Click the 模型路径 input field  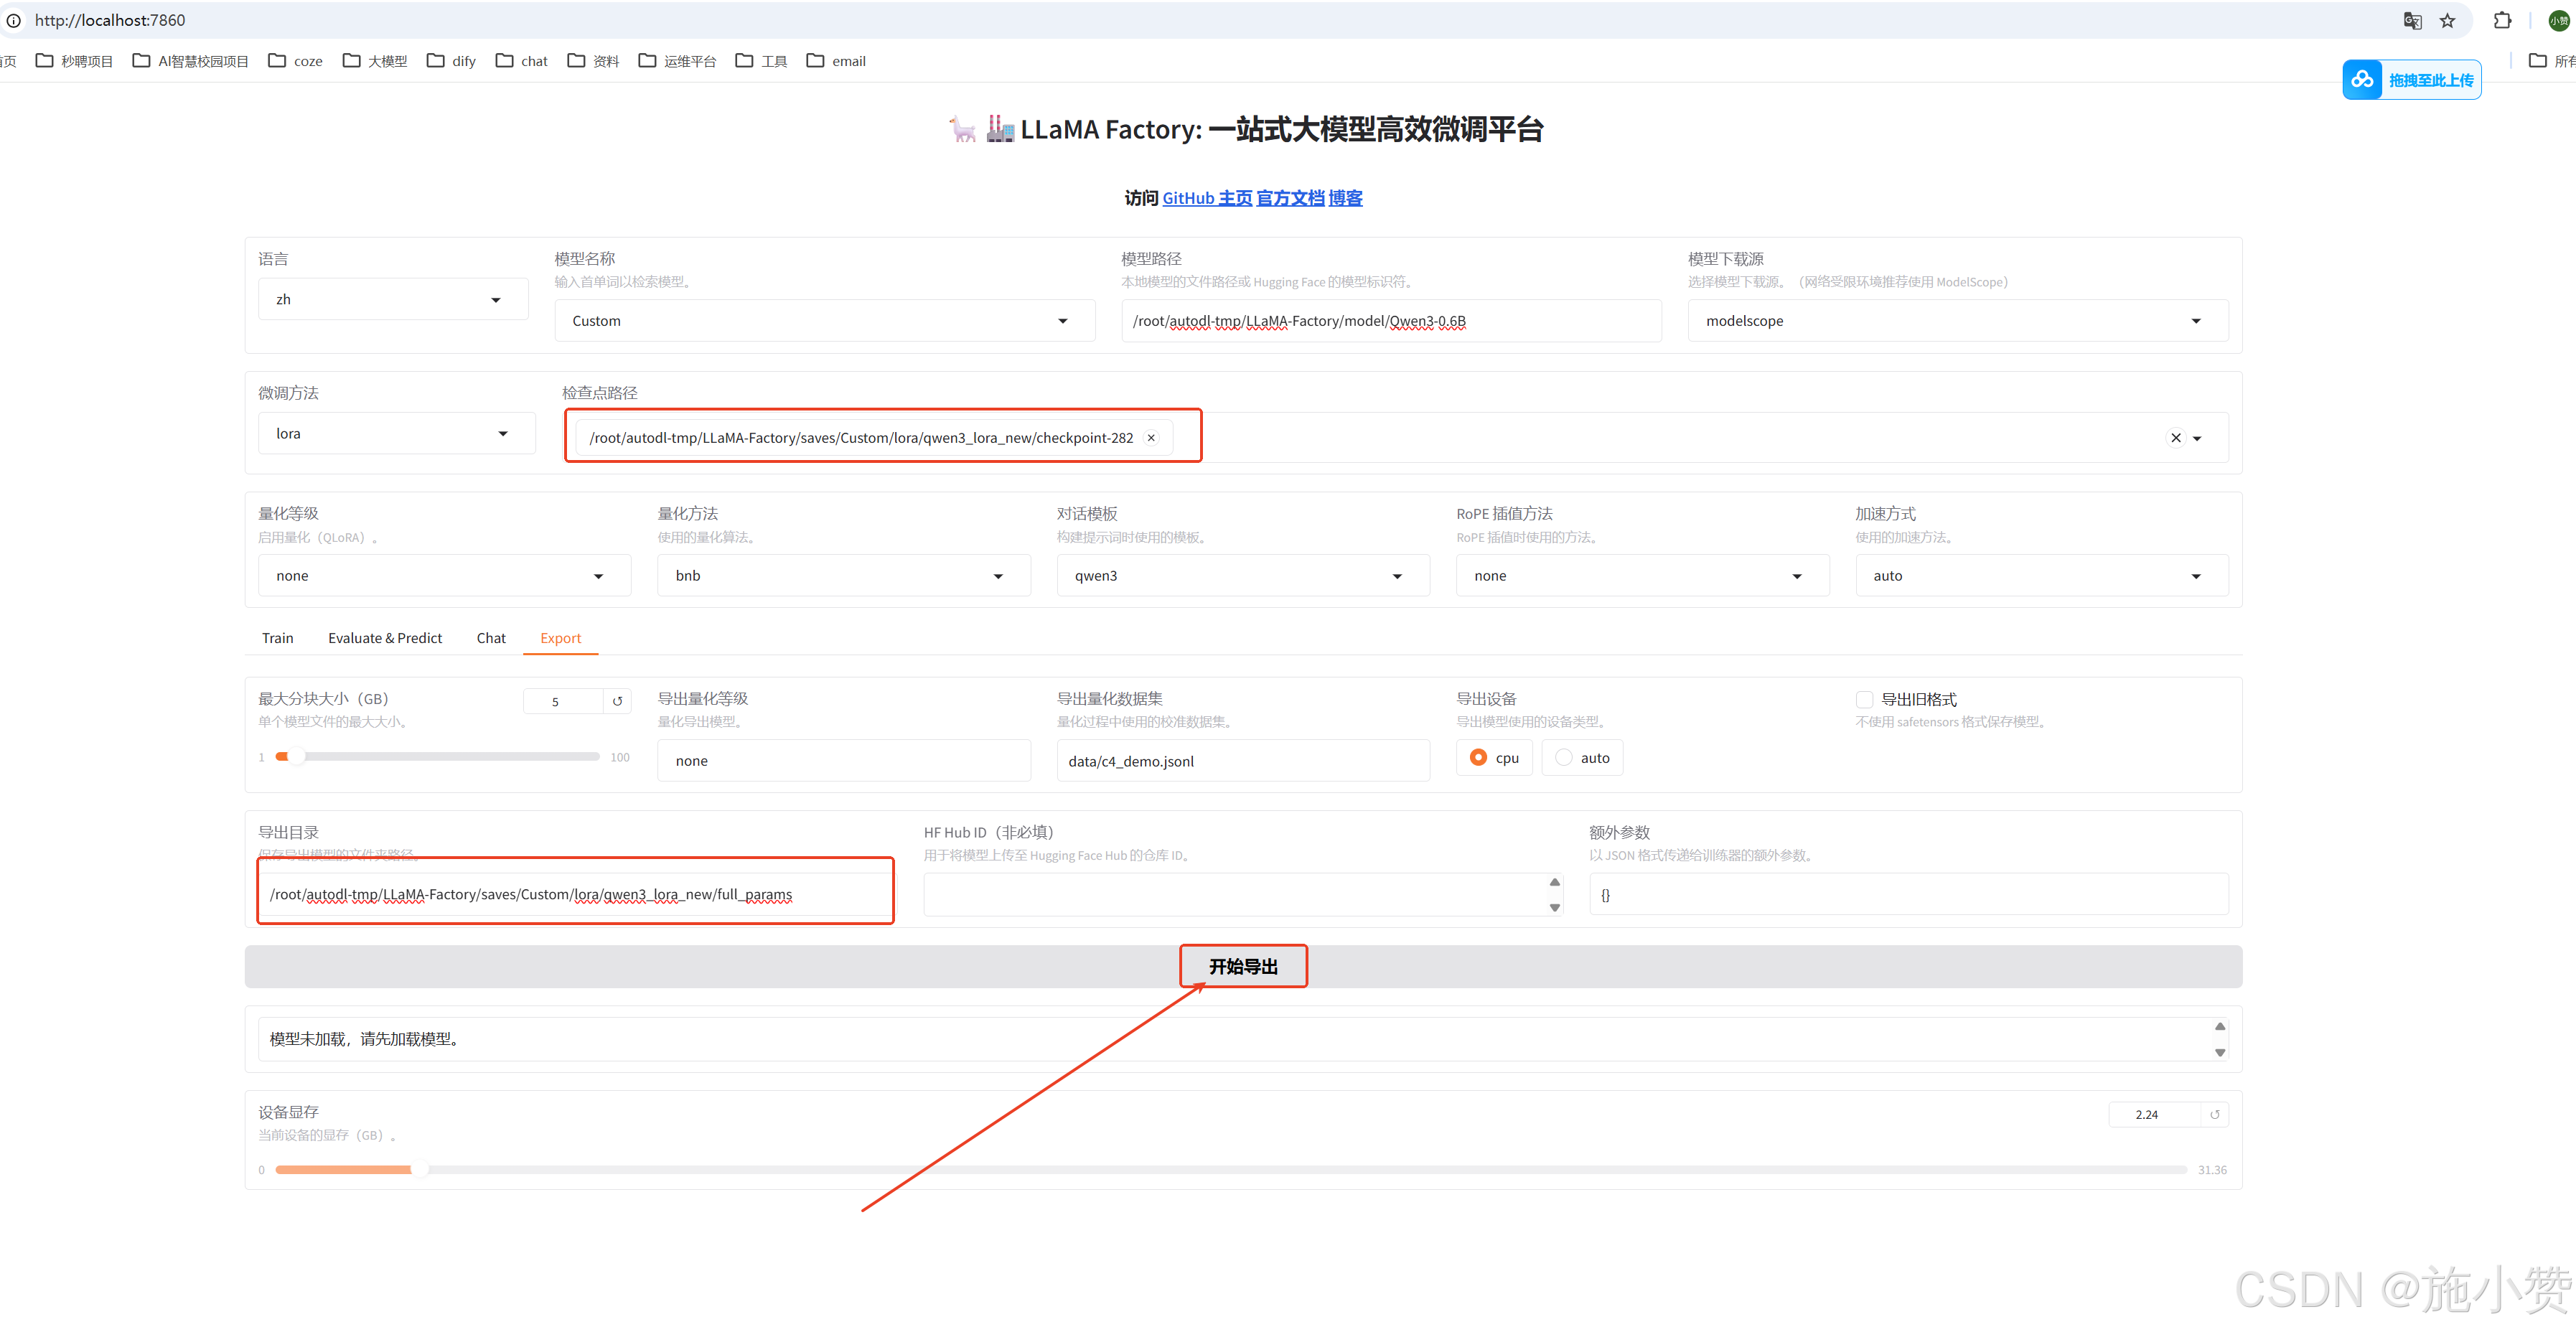click(x=1391, y=321)
